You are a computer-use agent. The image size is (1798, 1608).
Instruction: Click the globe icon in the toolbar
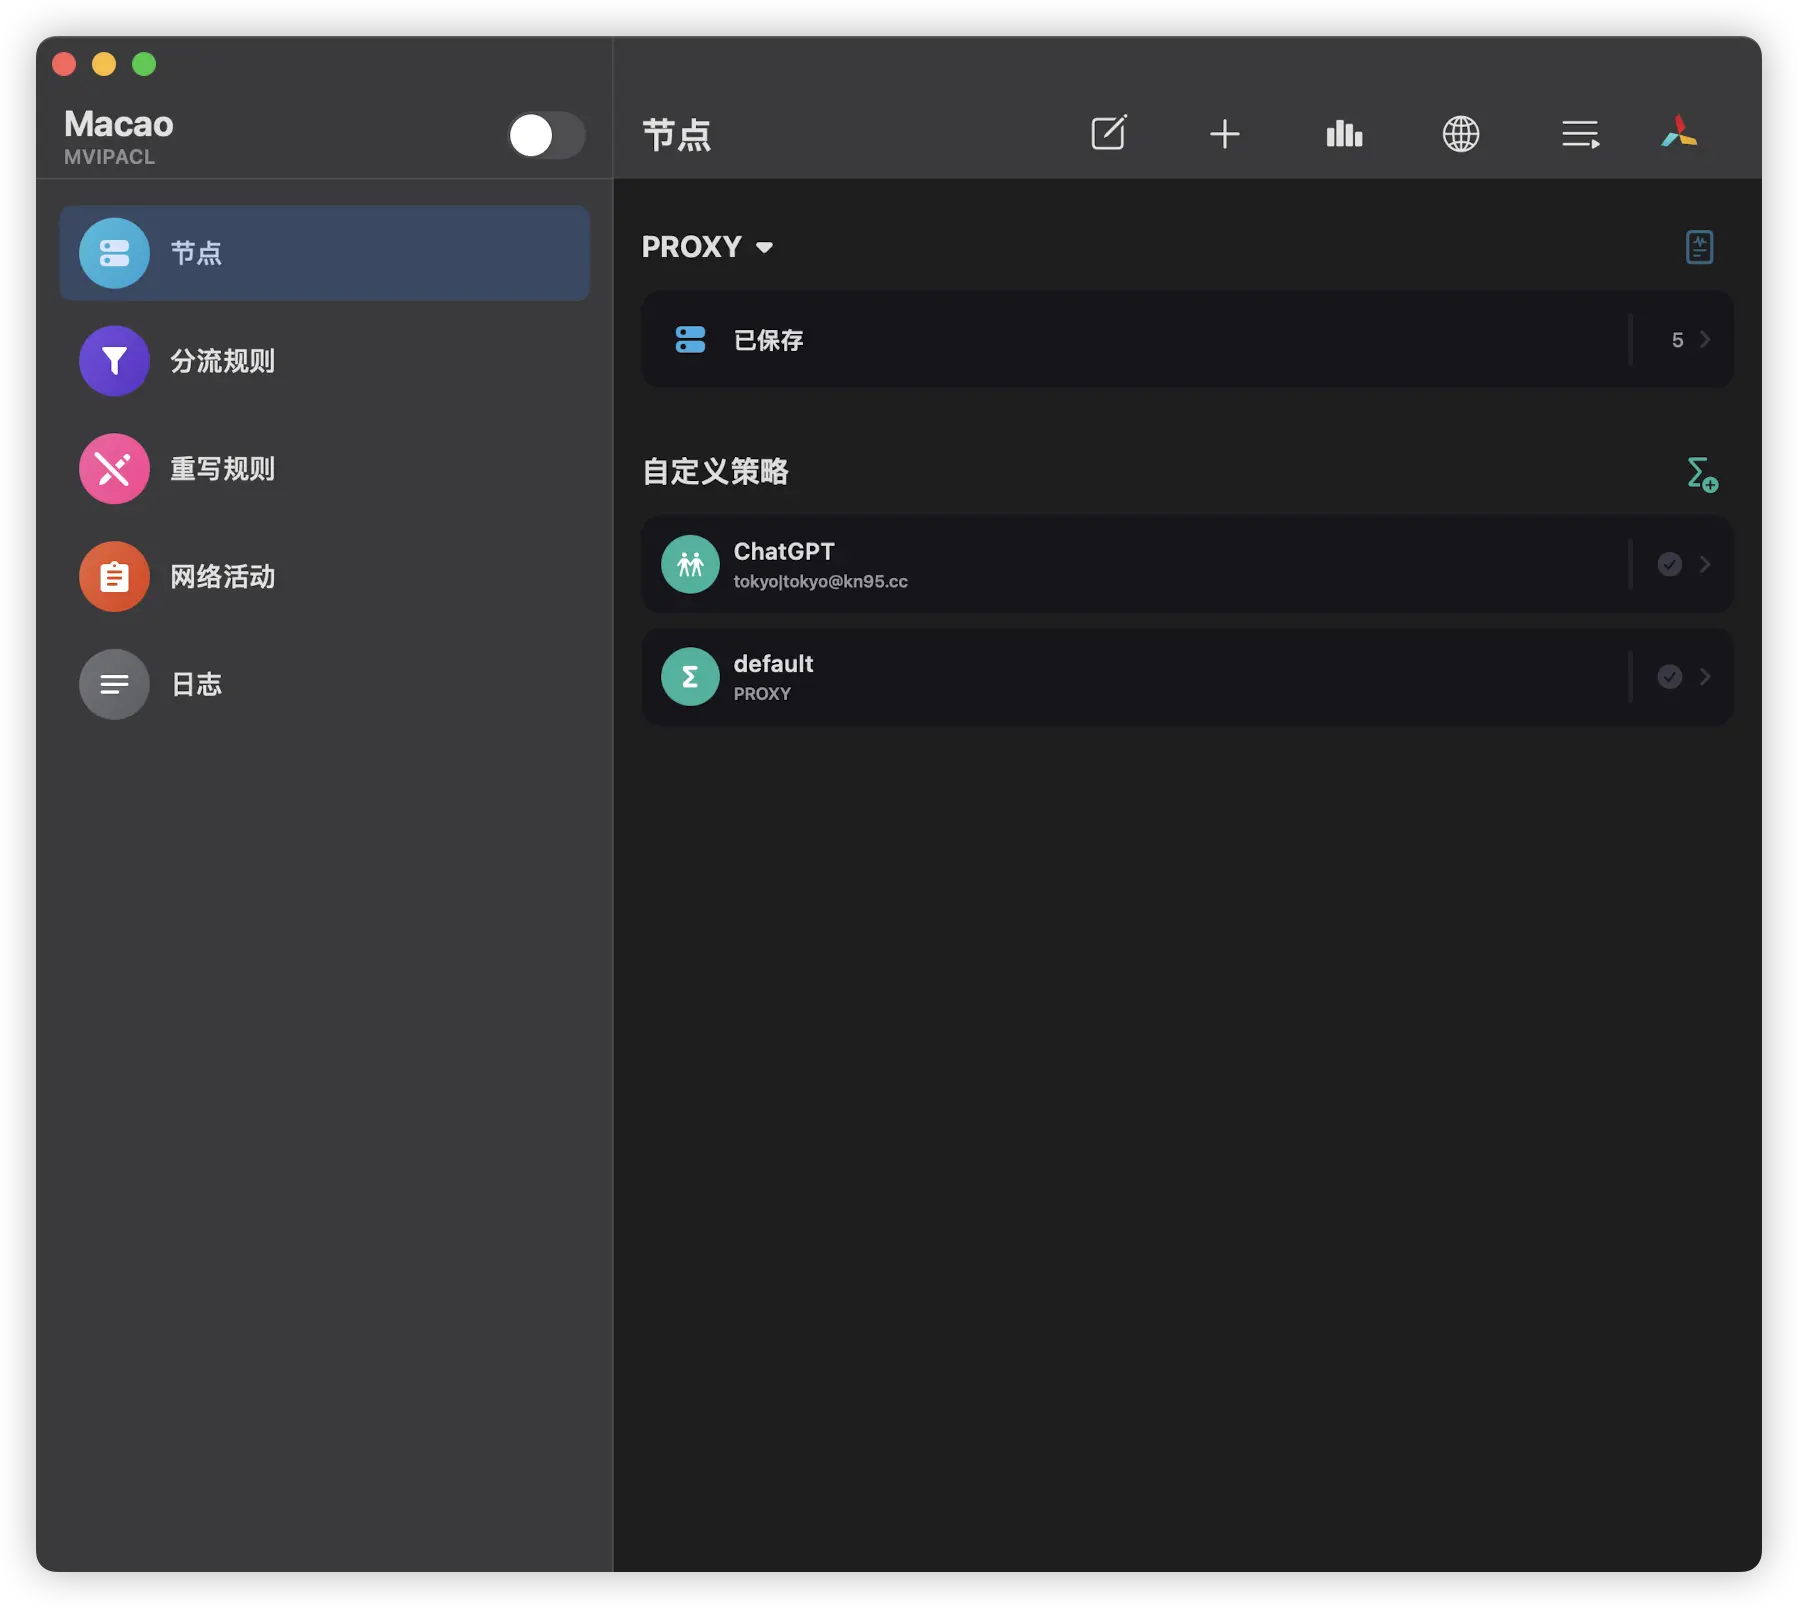coord(1460,133)
